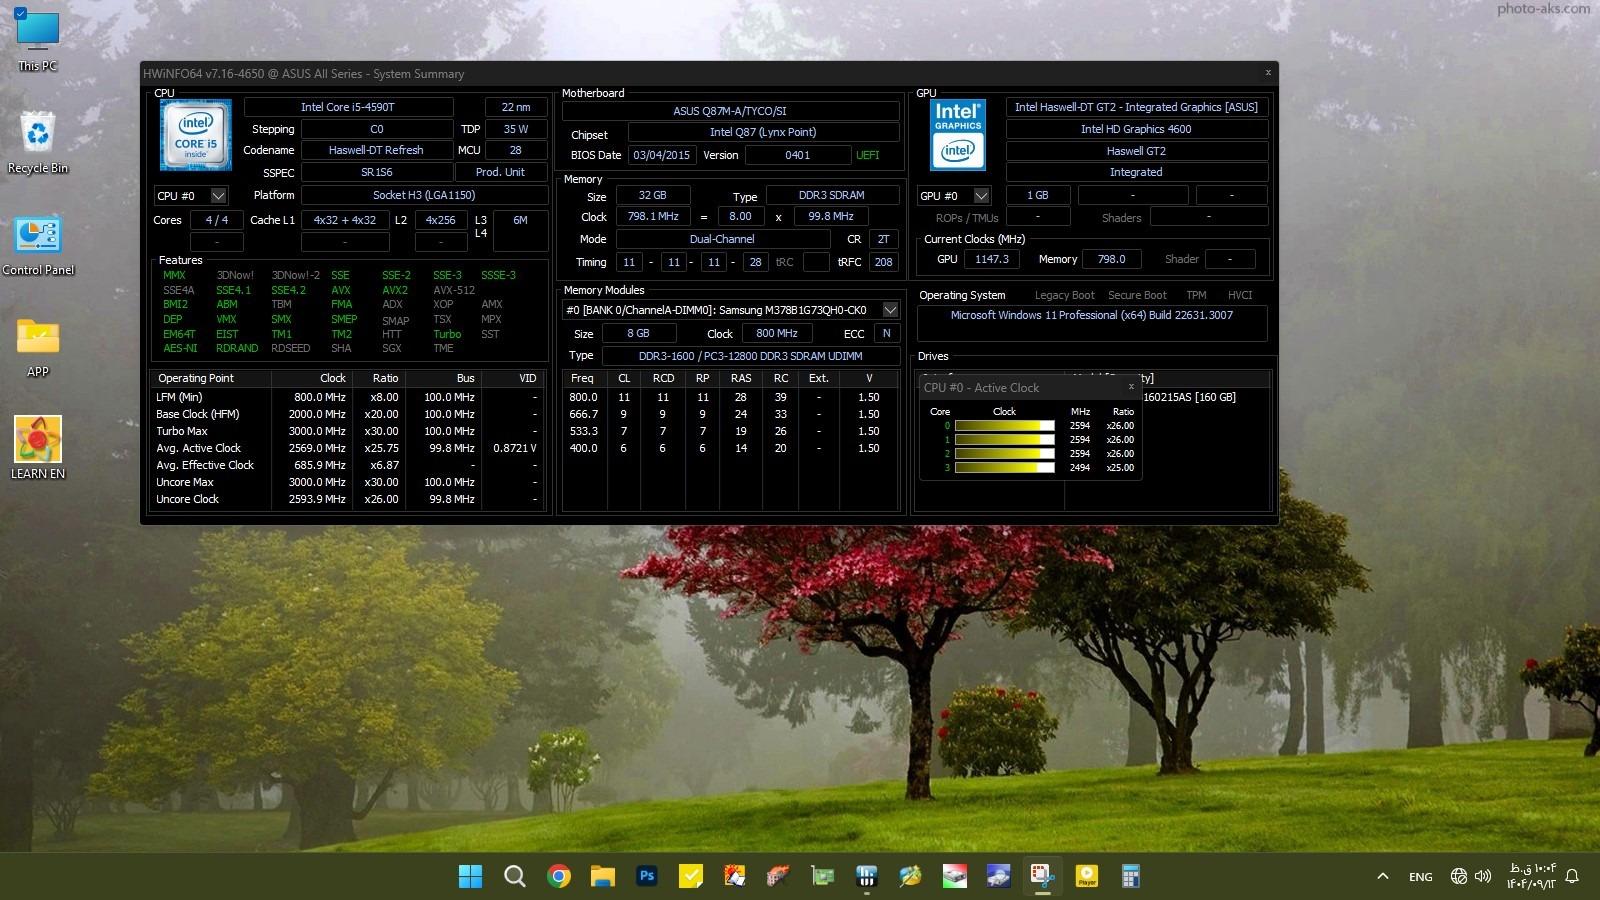Open the CPU #0 selector dropdown
Image resolution: width=1600 pixels, height=900 pixels.
click(218, 196)
